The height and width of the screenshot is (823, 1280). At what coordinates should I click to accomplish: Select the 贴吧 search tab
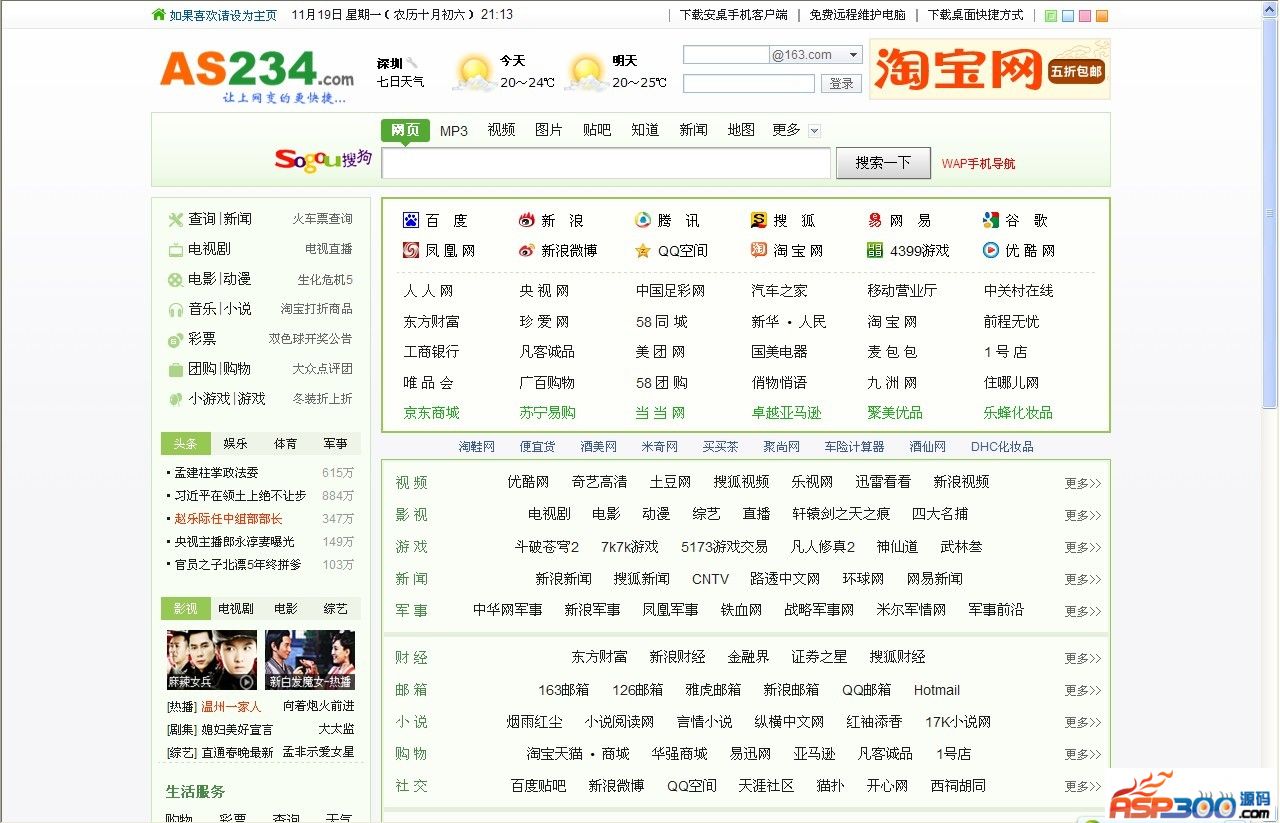pos(597,130)
